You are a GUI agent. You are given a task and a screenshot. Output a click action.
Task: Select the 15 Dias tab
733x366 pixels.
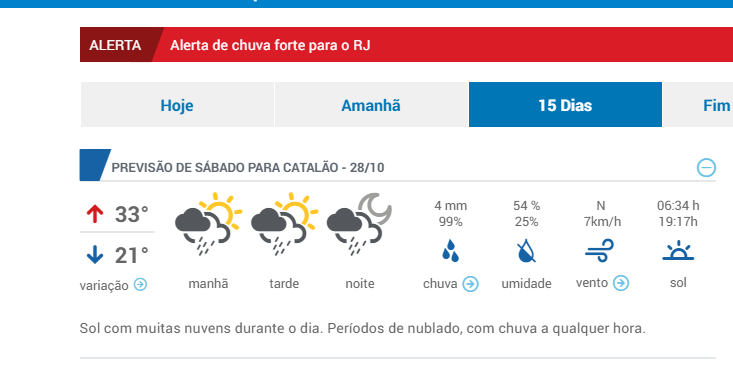click(x=565, y=105)
